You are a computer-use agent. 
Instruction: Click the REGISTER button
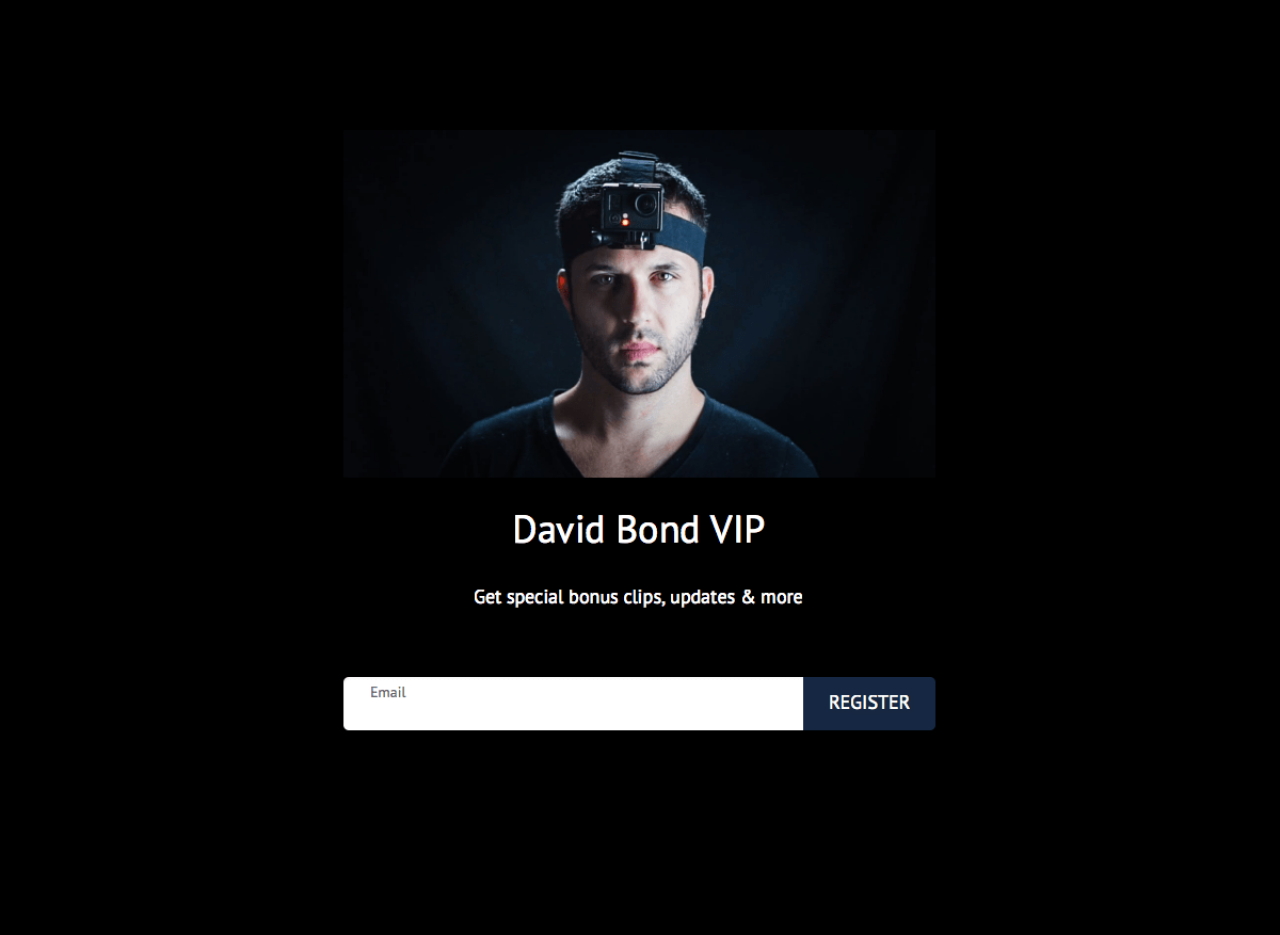pos(869,703)
